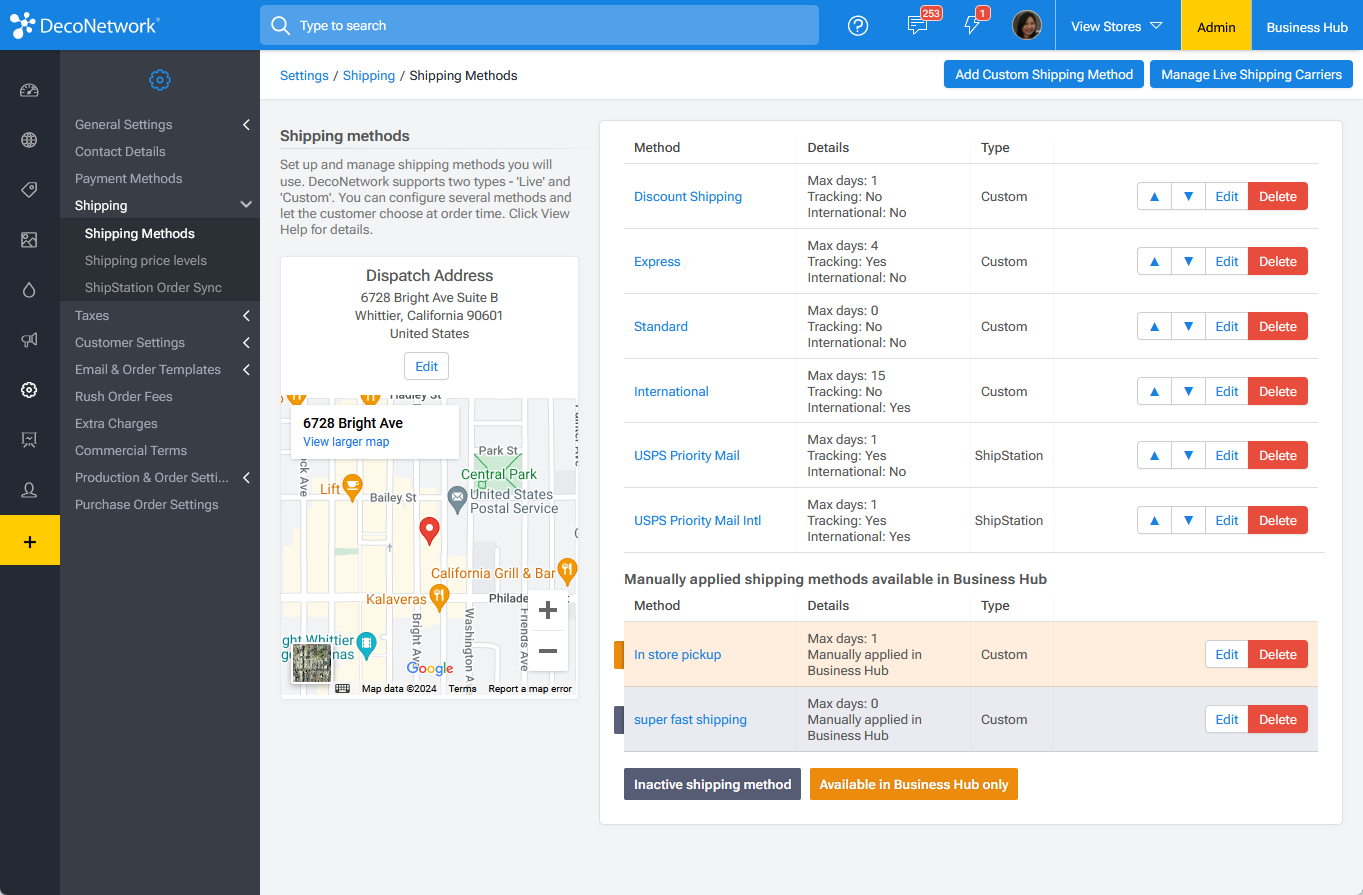Select Contact Details menu item
Image resolution: width=1363 pixels, height=895 pixels.
pos(120,152)
